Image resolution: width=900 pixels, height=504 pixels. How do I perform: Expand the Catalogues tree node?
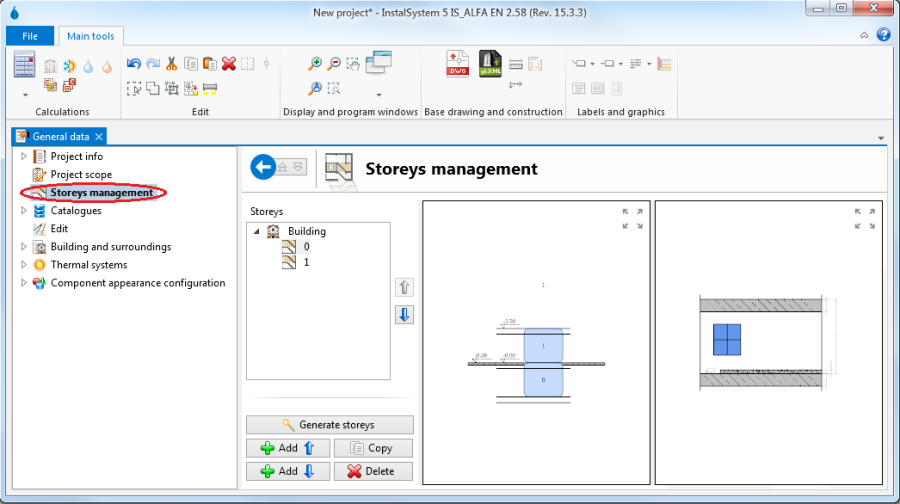25,211
